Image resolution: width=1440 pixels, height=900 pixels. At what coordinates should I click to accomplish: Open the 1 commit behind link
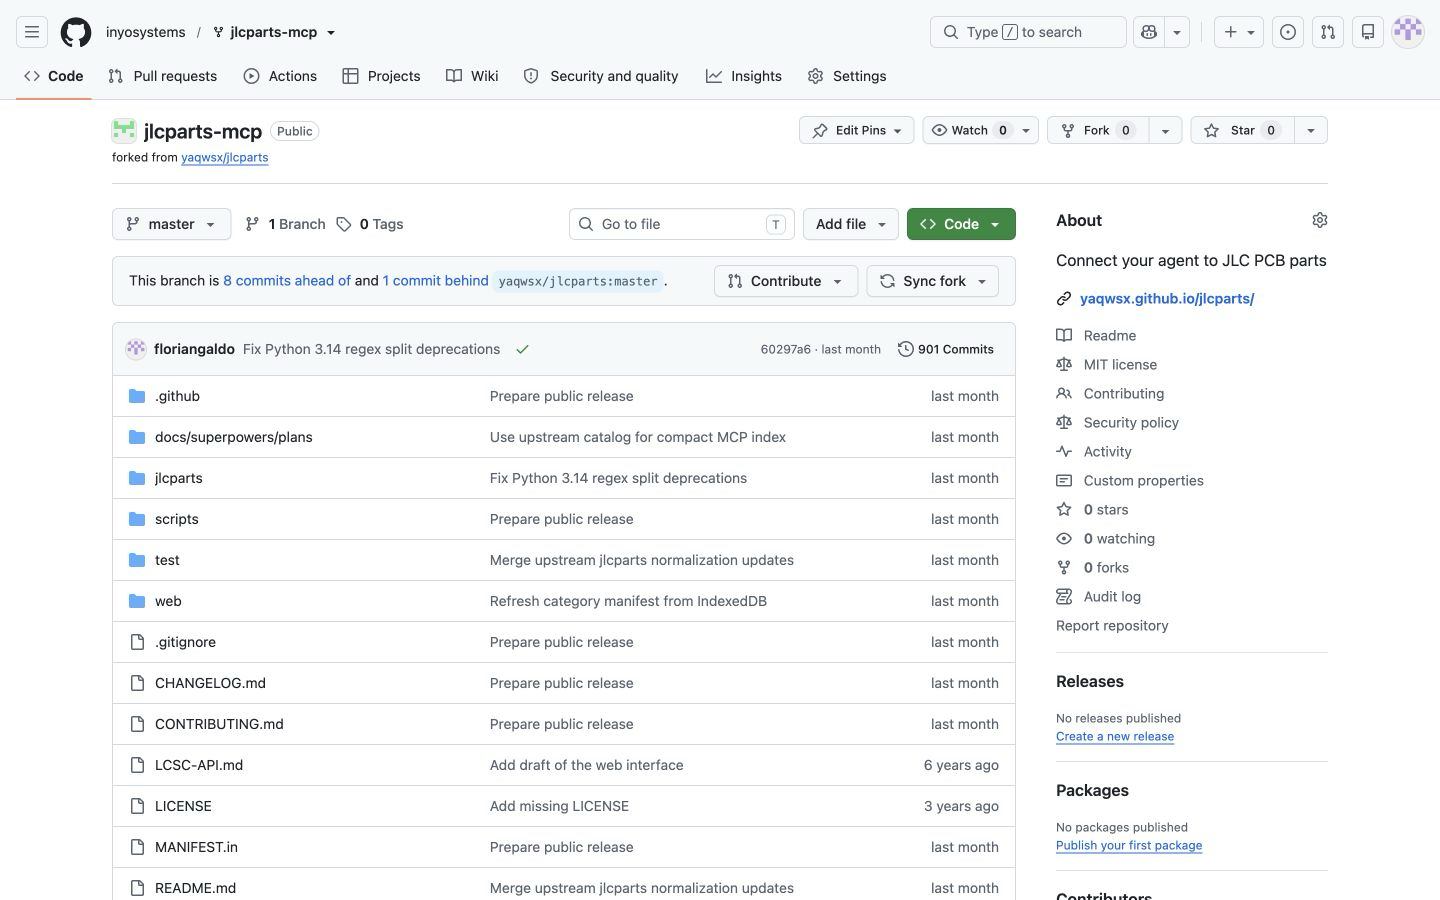(x=436, y=281)
